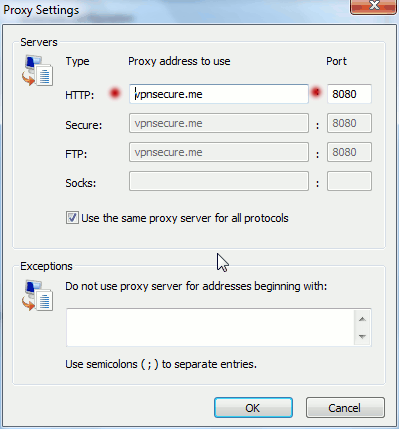Click the Socks port field
Viewport: 399px width, 429px height.
(x=349, y=181)
